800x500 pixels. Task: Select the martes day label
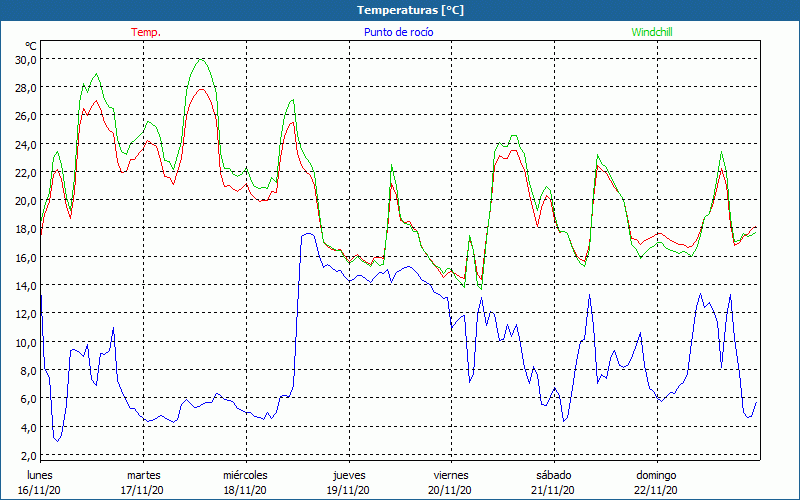click(143, 475)
